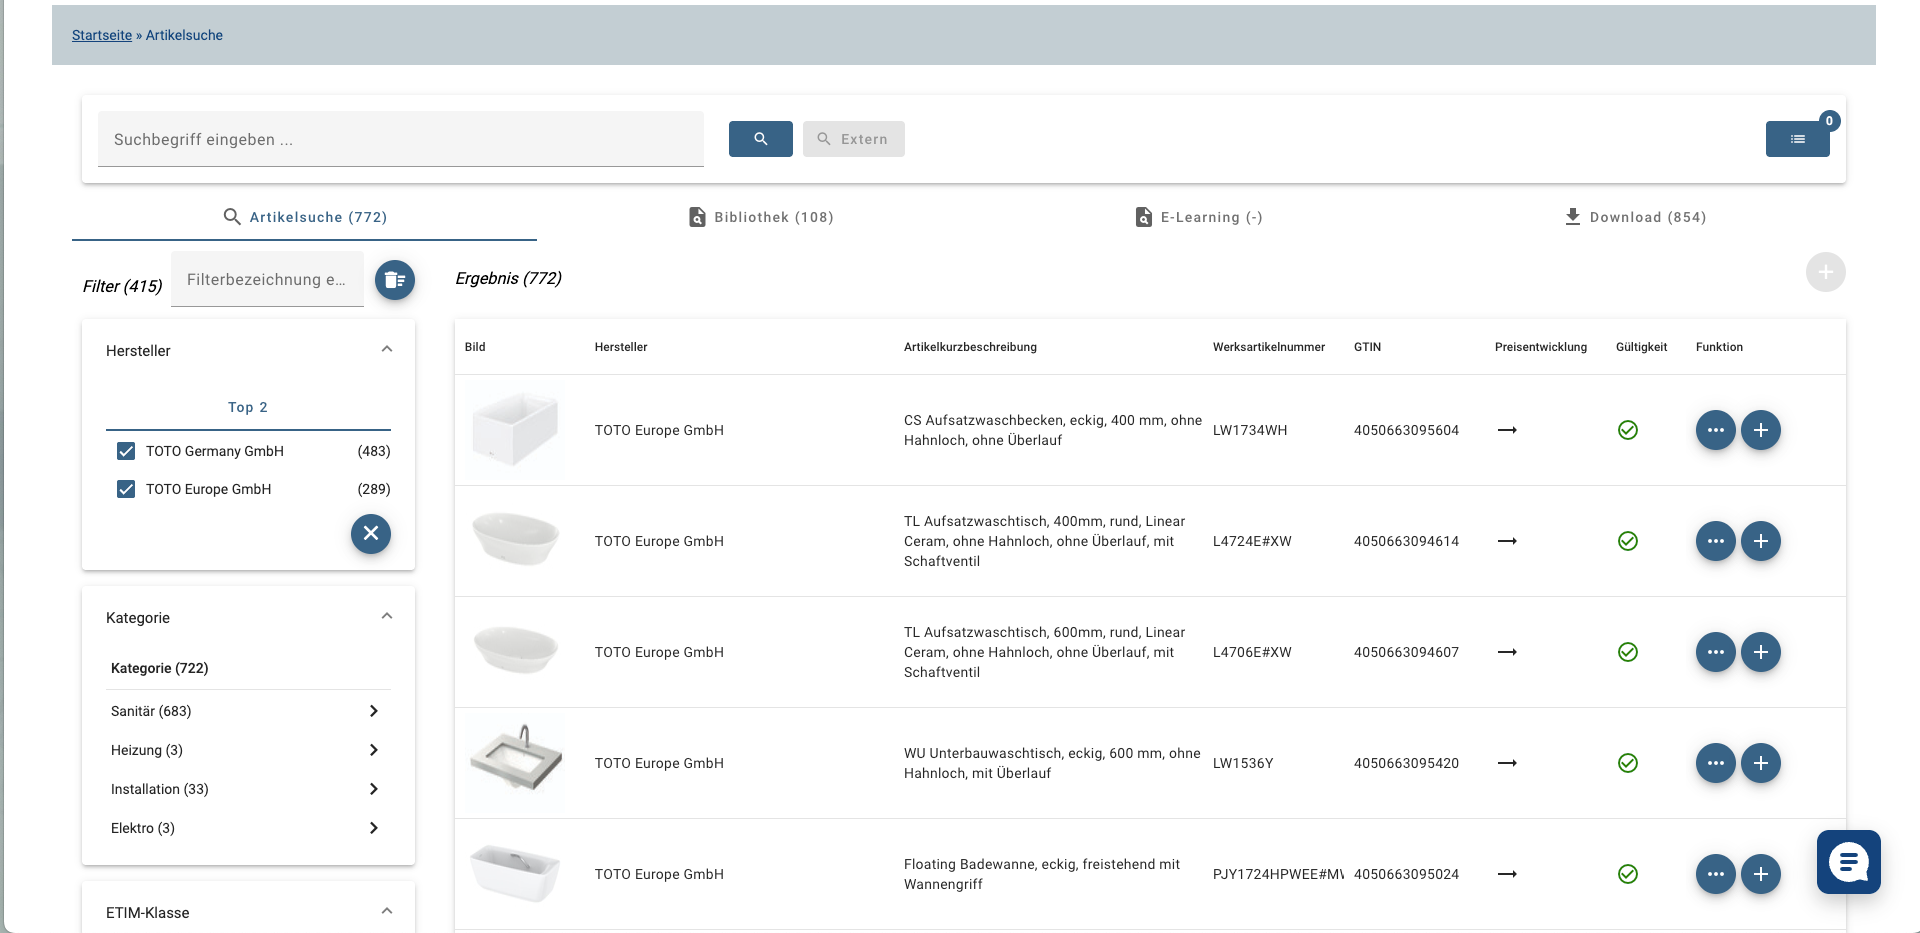
Task: Expand the Sanitär (683) category
Action: click(x=373, y=711)
